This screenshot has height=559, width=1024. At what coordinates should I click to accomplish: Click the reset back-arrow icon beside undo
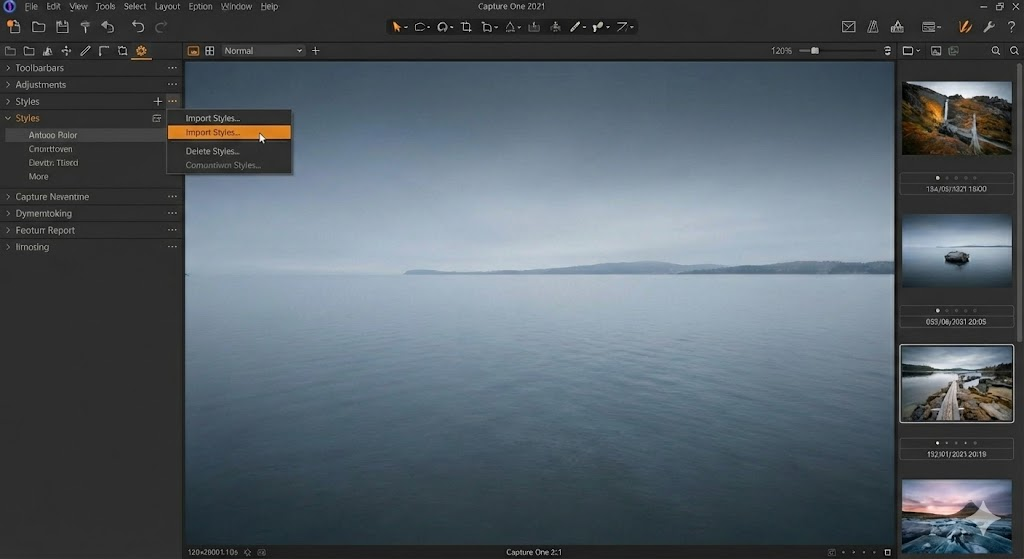coord(108,27)
